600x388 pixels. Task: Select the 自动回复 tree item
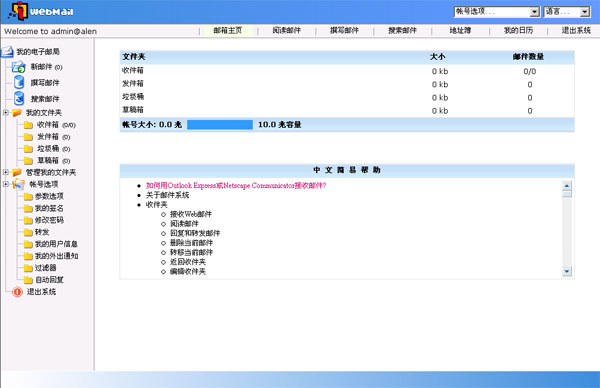pos(49,280)
